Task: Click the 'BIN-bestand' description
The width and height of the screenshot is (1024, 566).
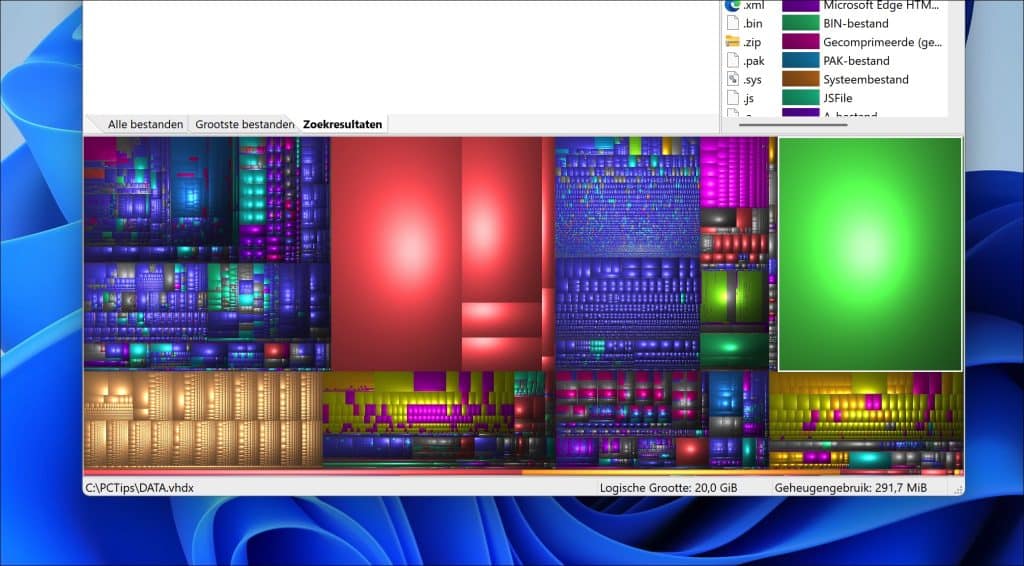Action: pyautogui.click(x=856, y=24)
